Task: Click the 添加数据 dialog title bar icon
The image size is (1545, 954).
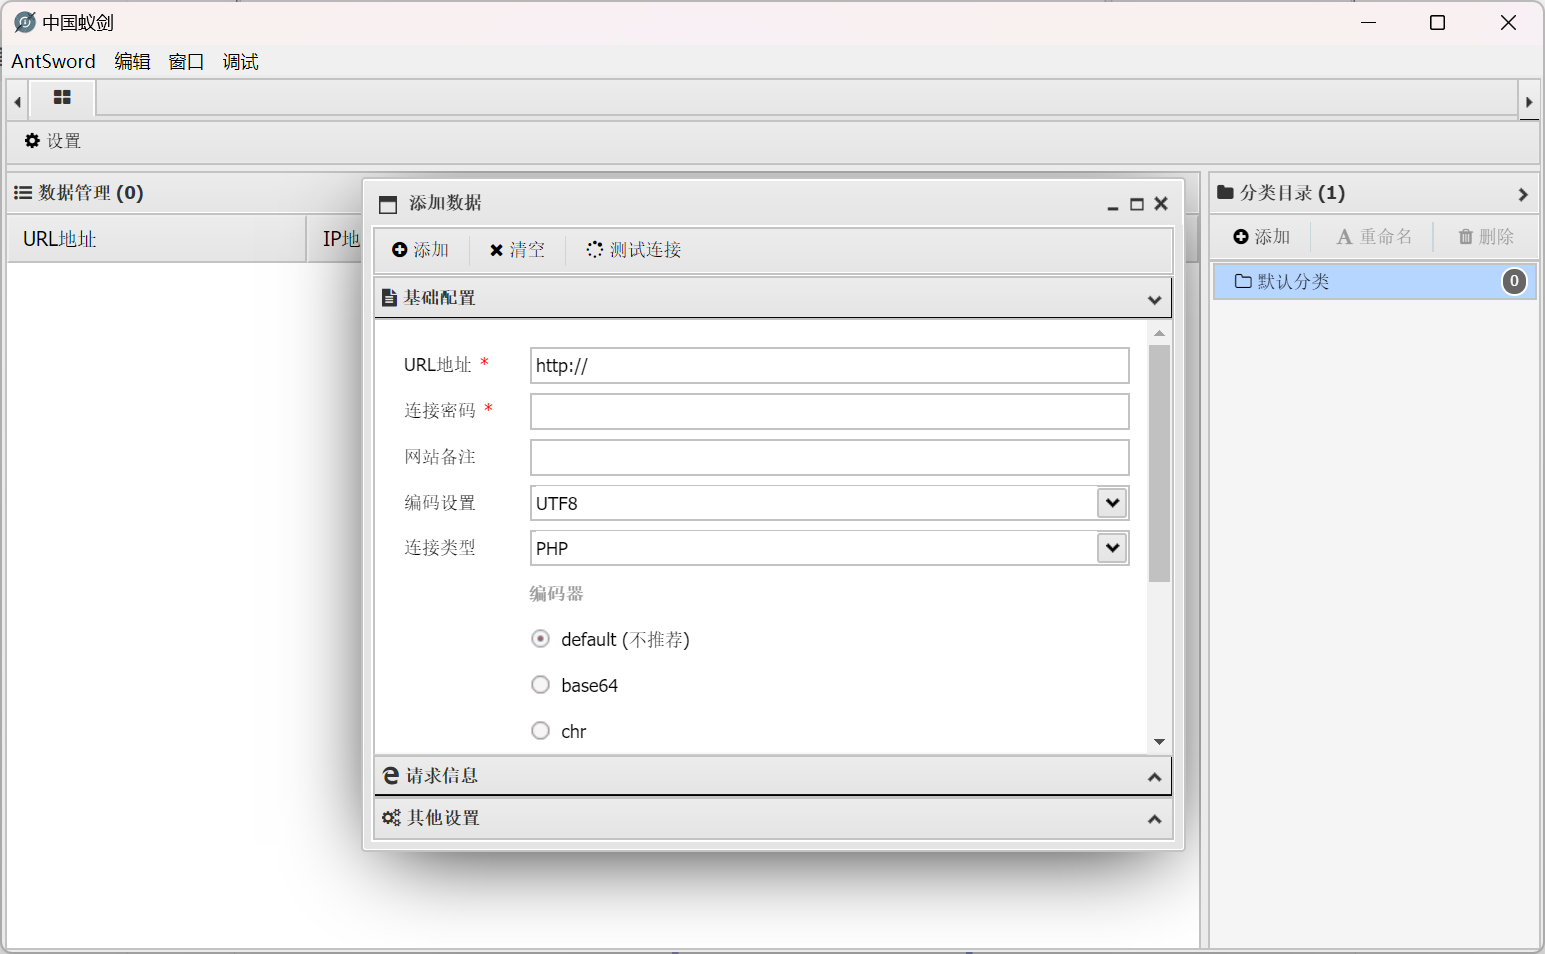Action: click(x=388, y=204)
